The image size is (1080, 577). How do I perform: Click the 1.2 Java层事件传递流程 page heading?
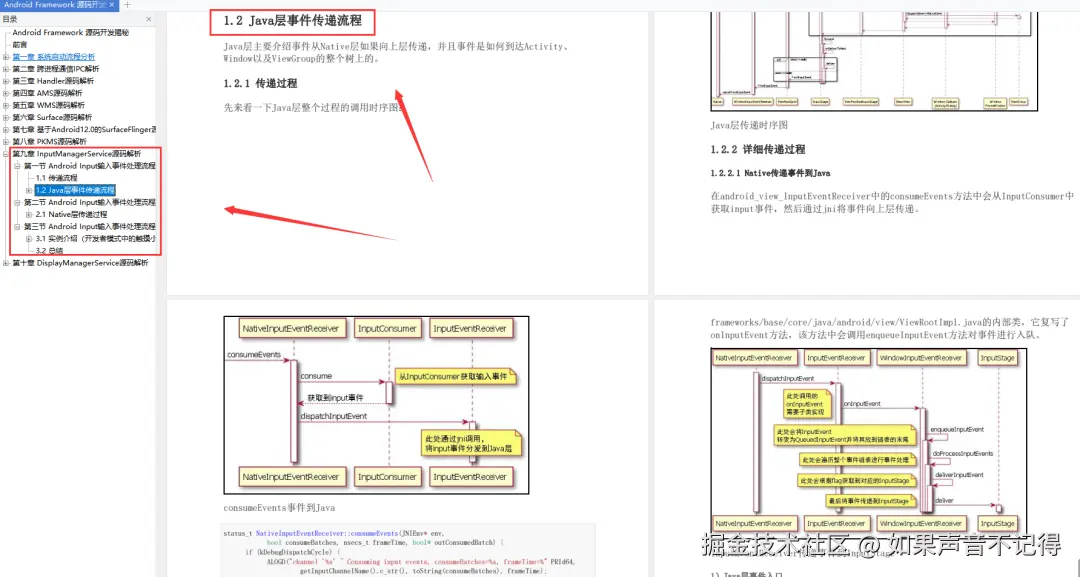point(292,21)
